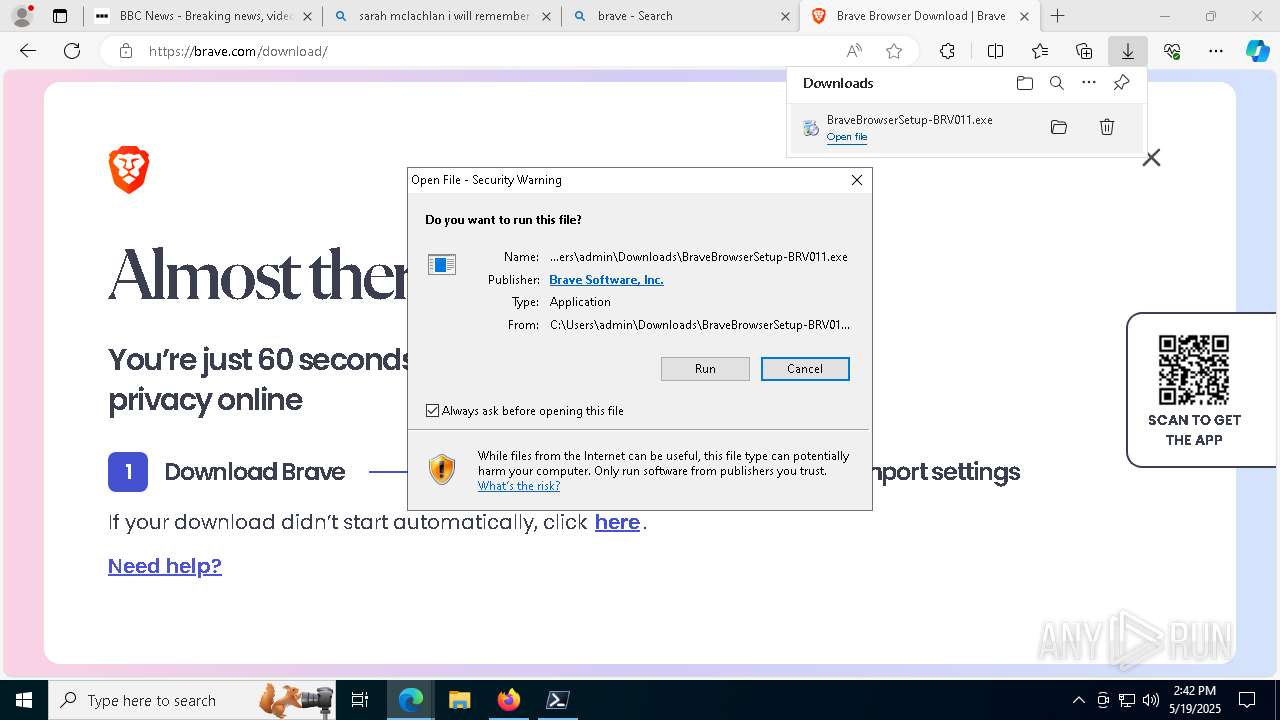Open the Need help? link
The image size is (1280, 720).
(165, 566)
